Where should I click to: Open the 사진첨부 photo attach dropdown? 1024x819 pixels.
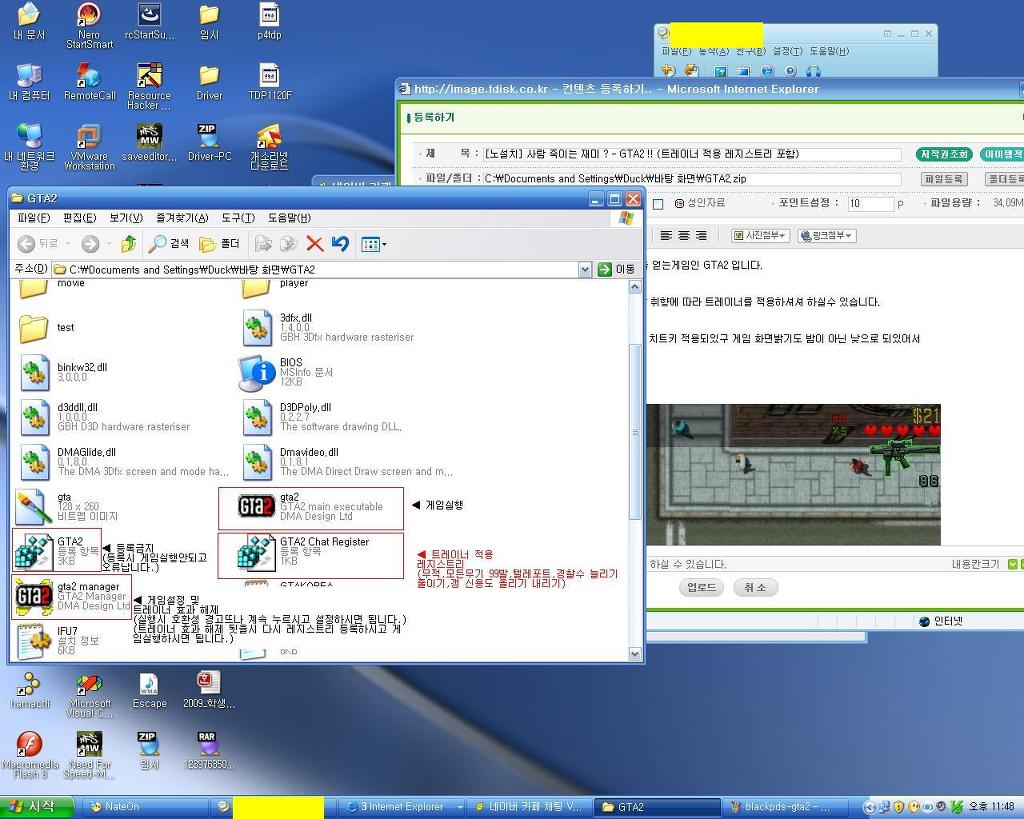pyautogui.click(x=761, y=236)
